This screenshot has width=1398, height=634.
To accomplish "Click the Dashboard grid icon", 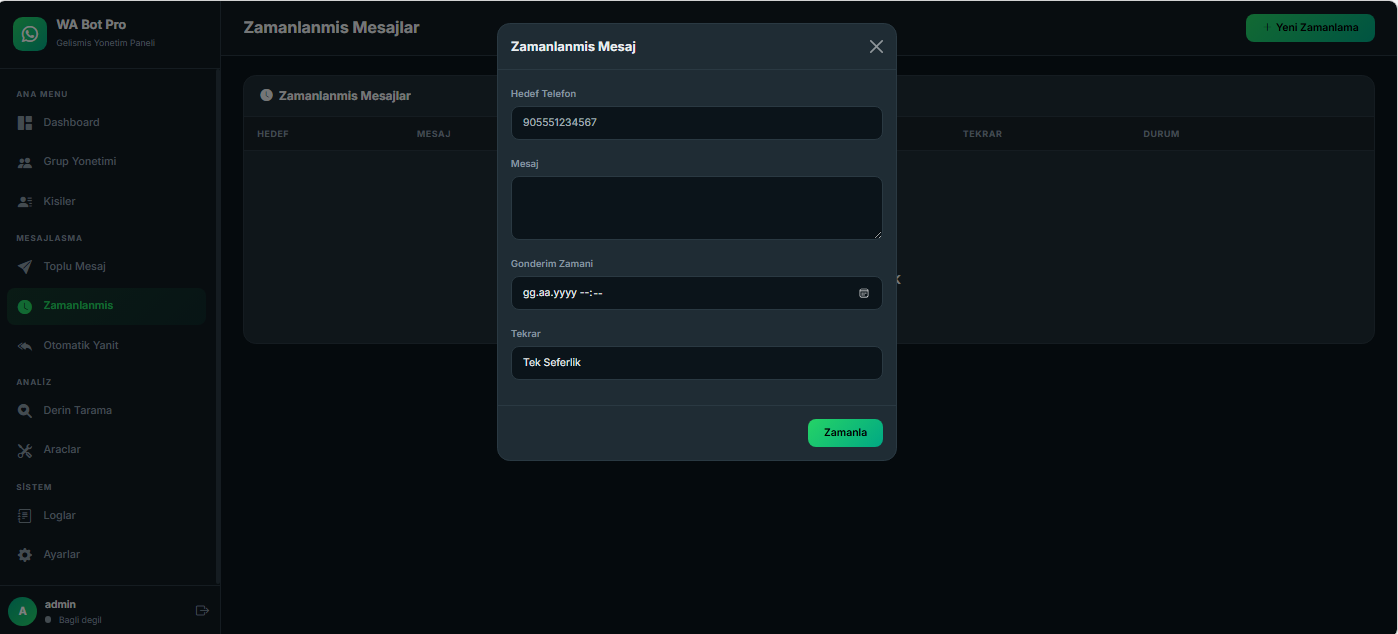I will tap(25, 123).
